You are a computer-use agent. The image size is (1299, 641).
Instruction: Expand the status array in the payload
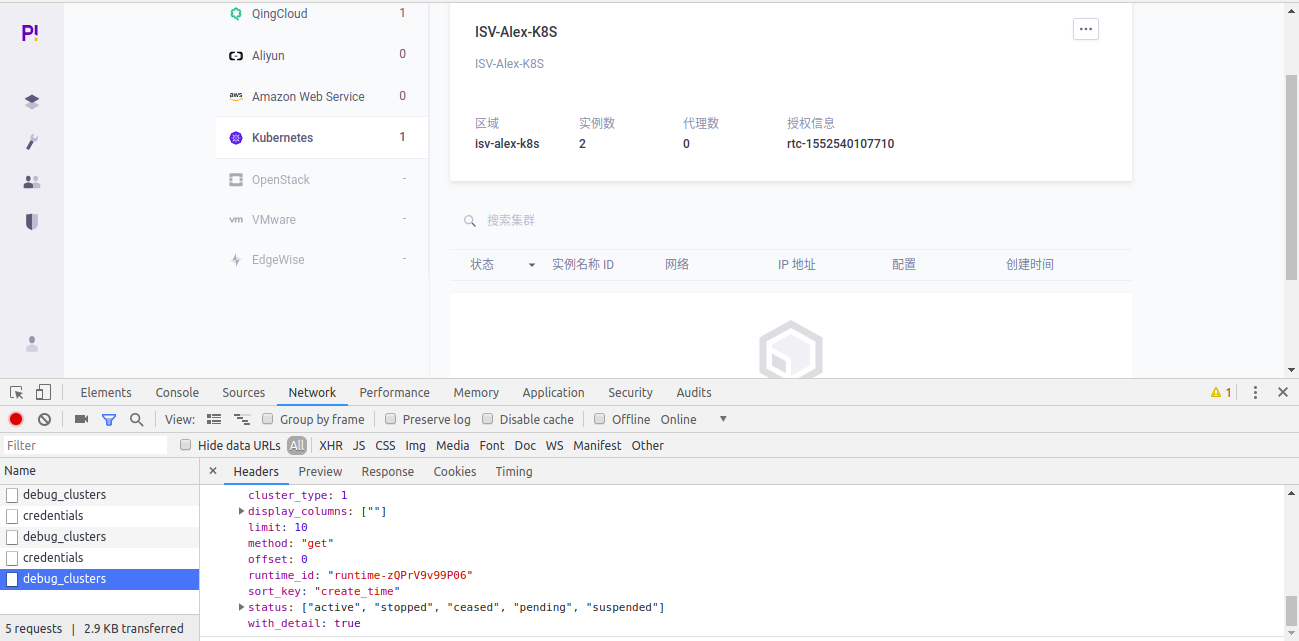pos(241,606)
